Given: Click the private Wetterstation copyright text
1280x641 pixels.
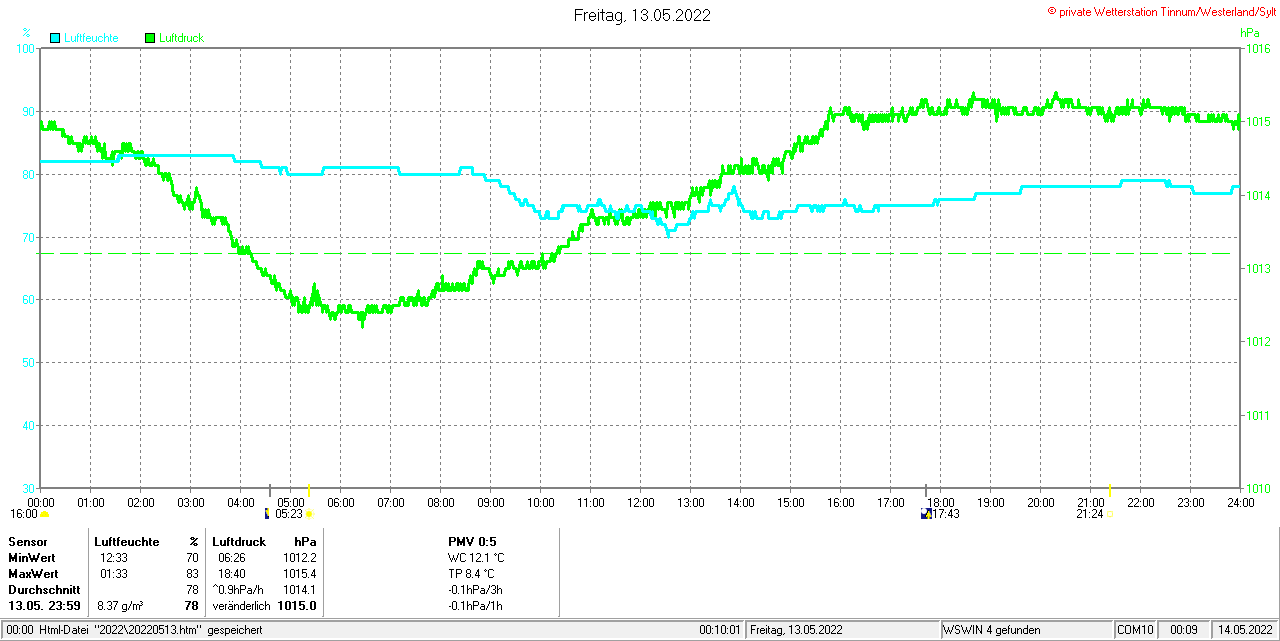Looking at the screenshot, I should click(1161, 10).
